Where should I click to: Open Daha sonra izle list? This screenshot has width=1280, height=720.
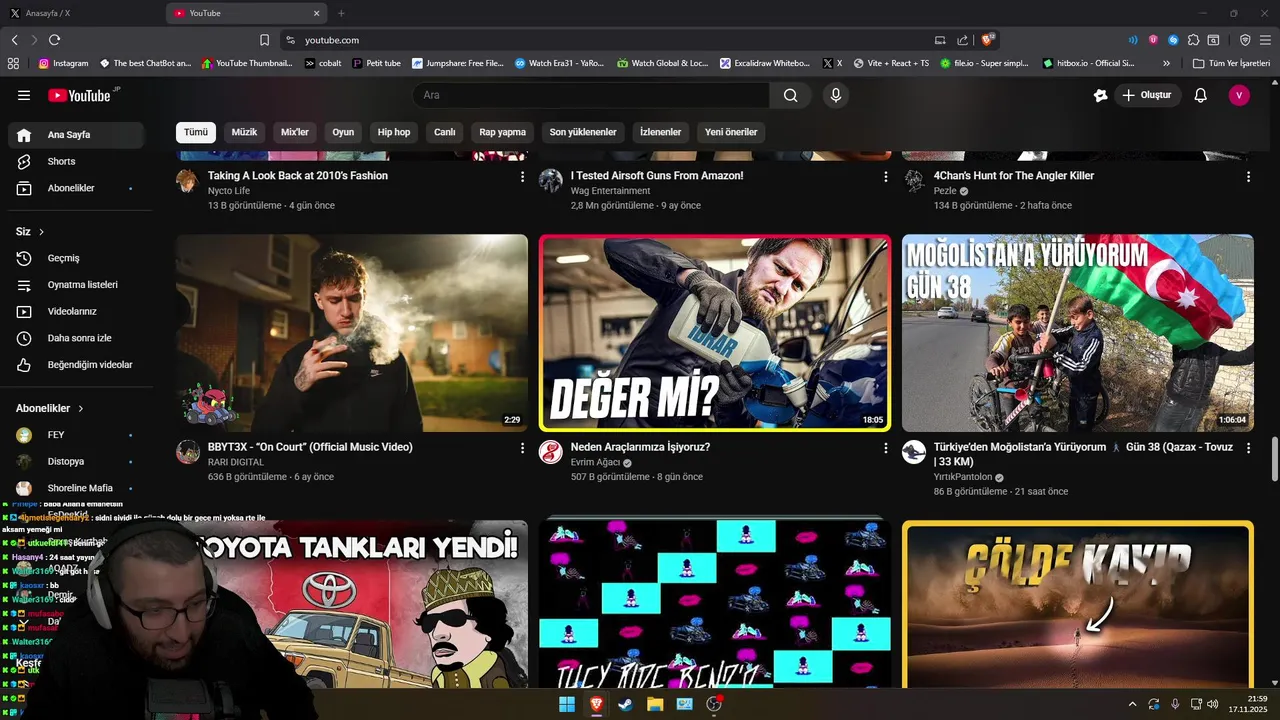pos(76,338)
